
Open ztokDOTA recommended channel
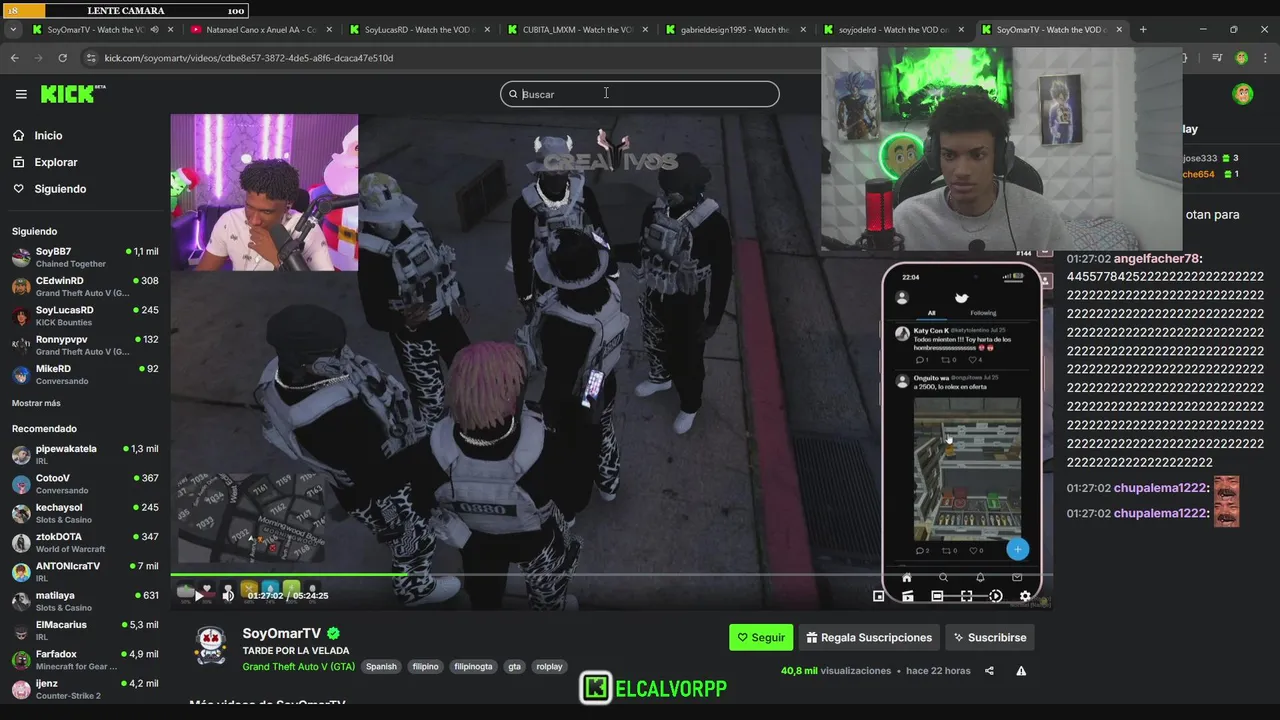85,543
